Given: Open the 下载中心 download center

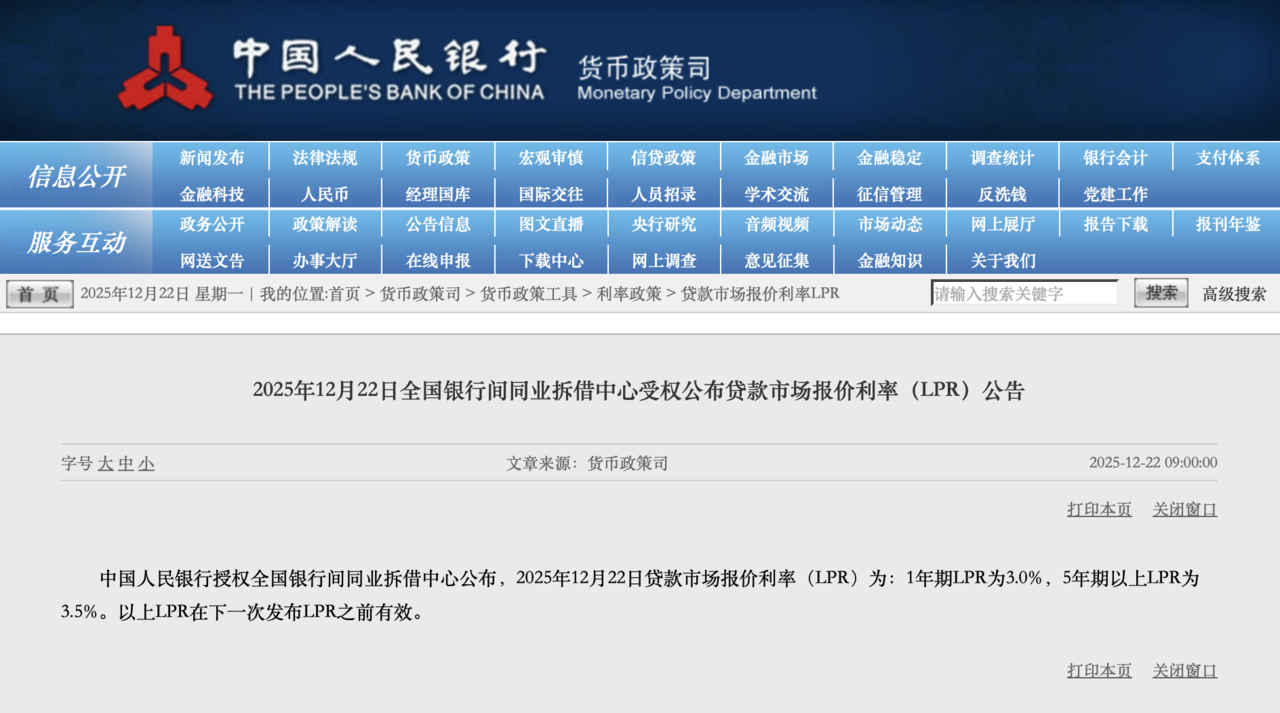Looking at the screenshot, I should click(x=549, y=259).
